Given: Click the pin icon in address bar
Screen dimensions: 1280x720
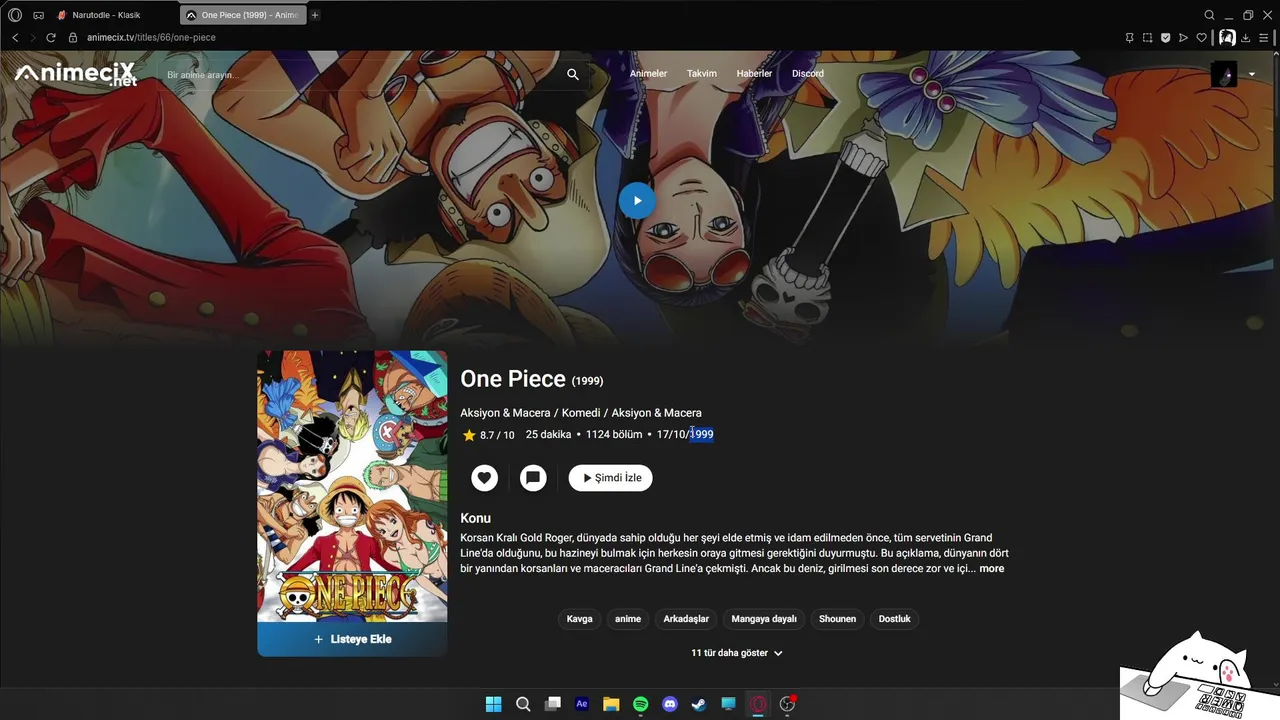Looking at the screenshot, I should [1129, 37].
